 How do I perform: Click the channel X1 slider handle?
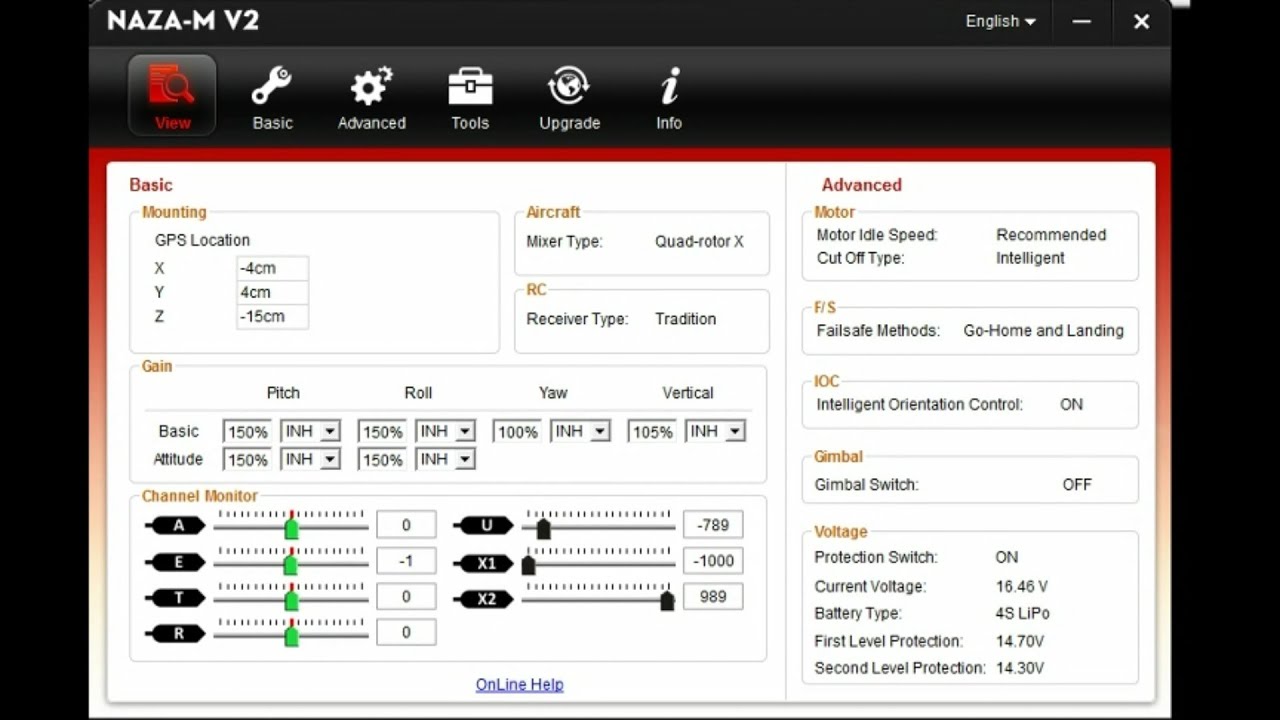(528, 564)
